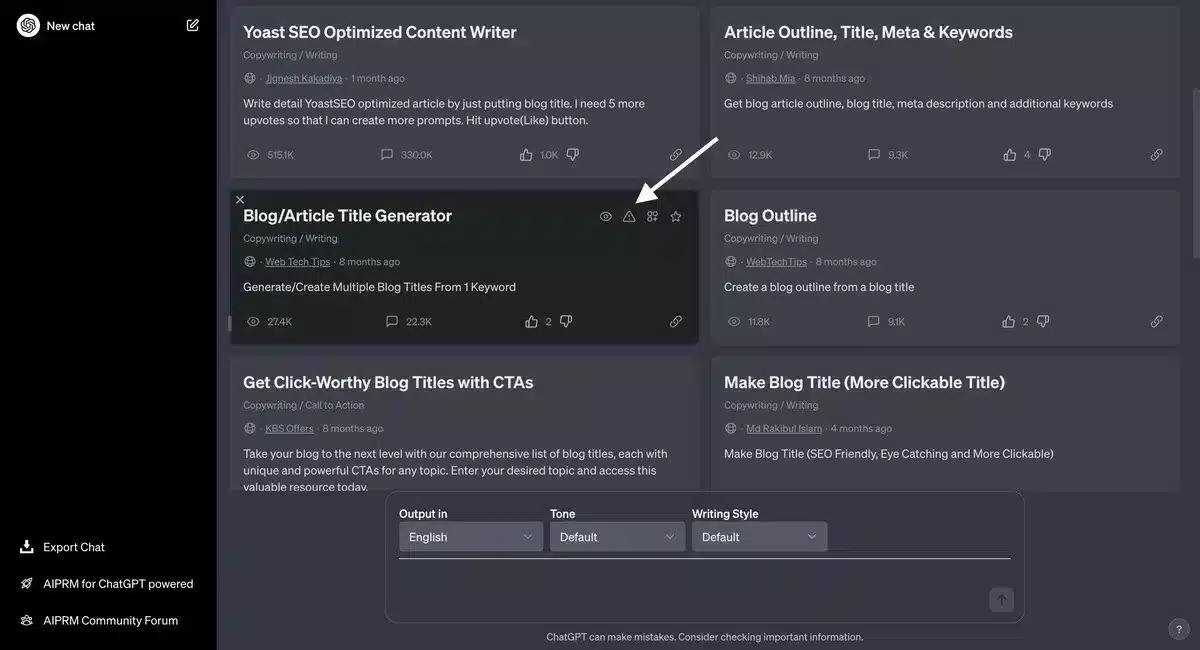Downvote the Blog Outline prompt
1200x650 pixels.
1043,322
